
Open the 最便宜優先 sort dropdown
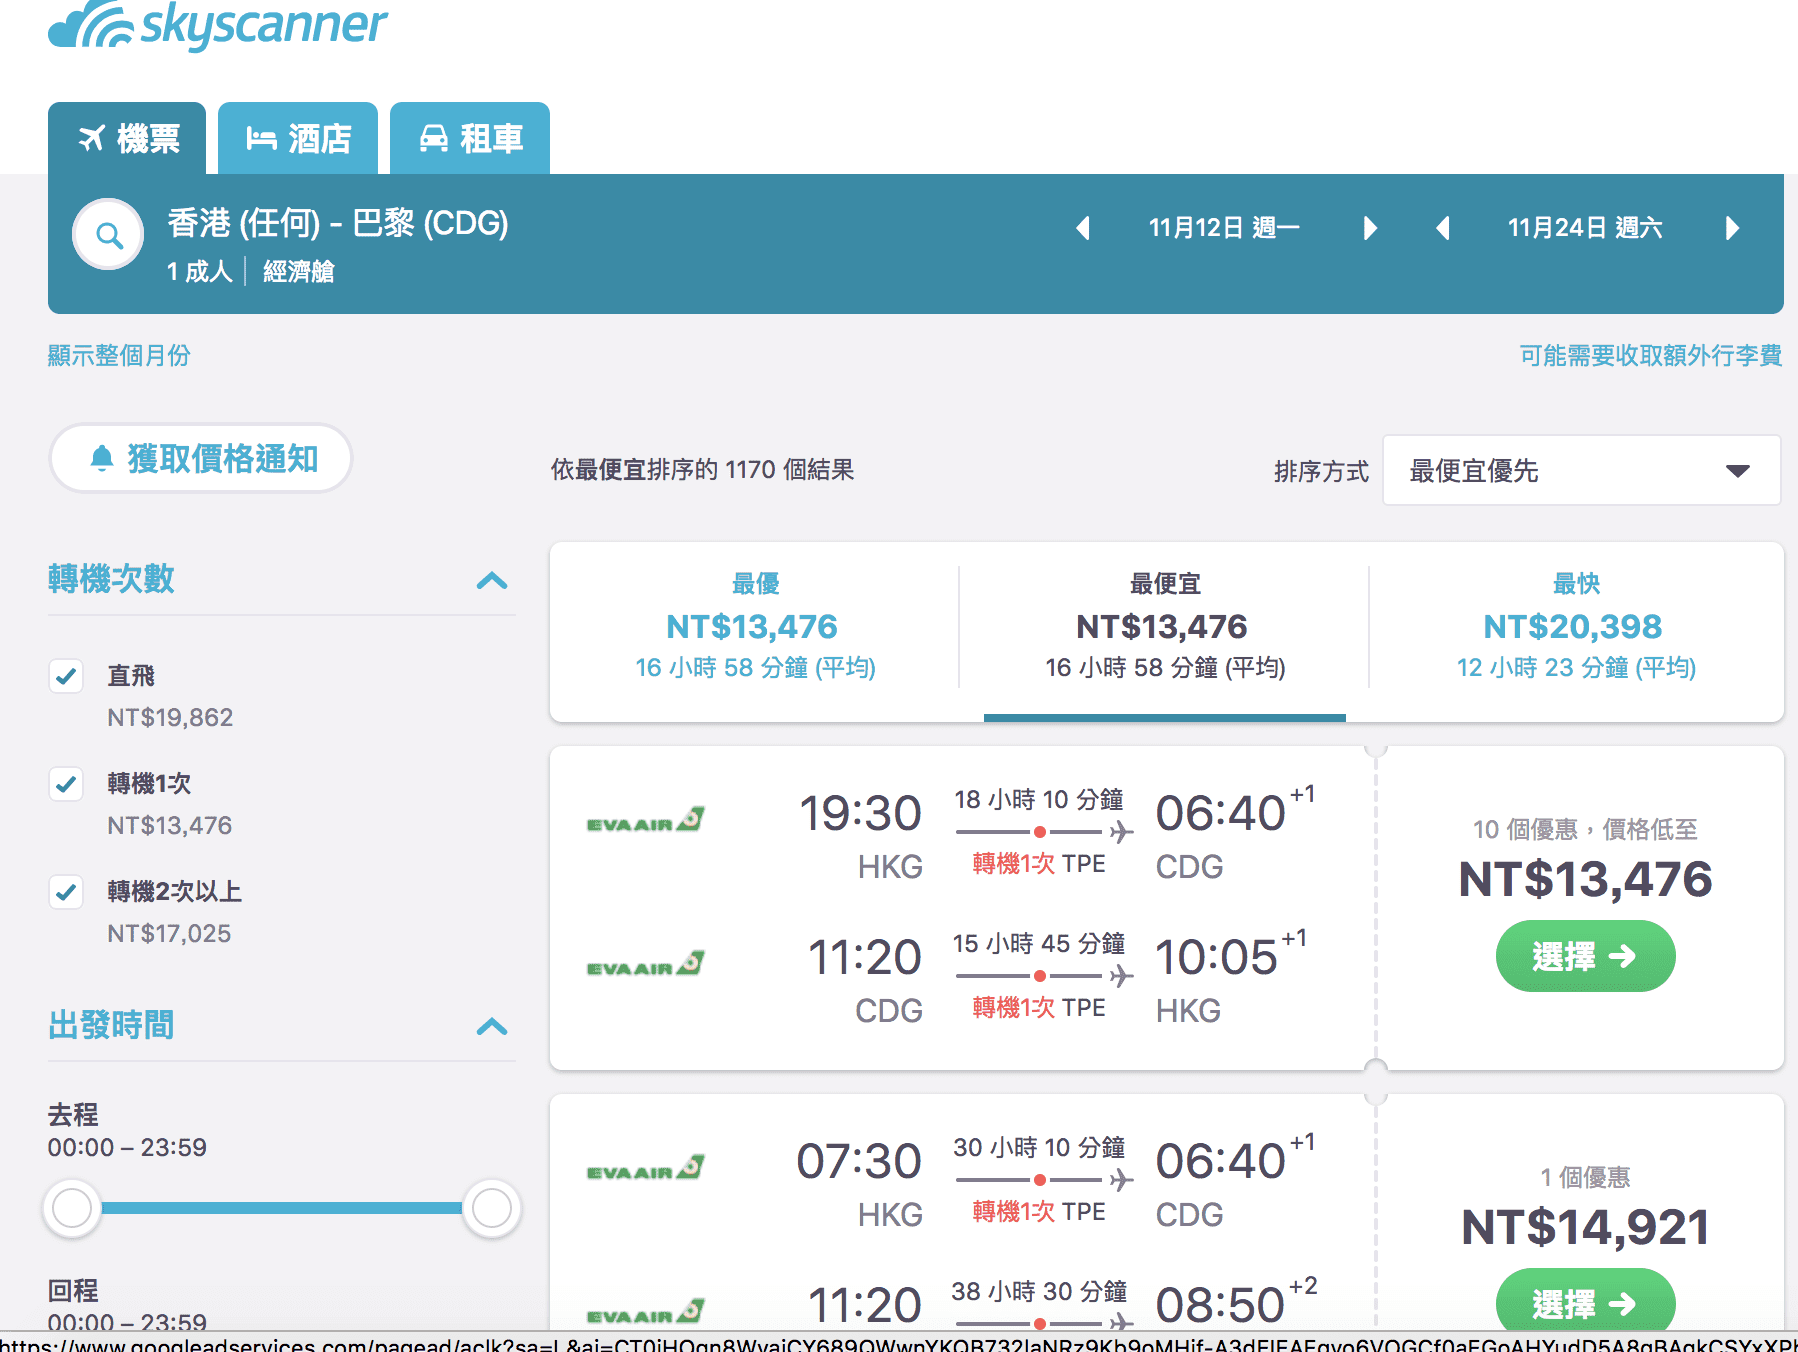coord(1581,470)
